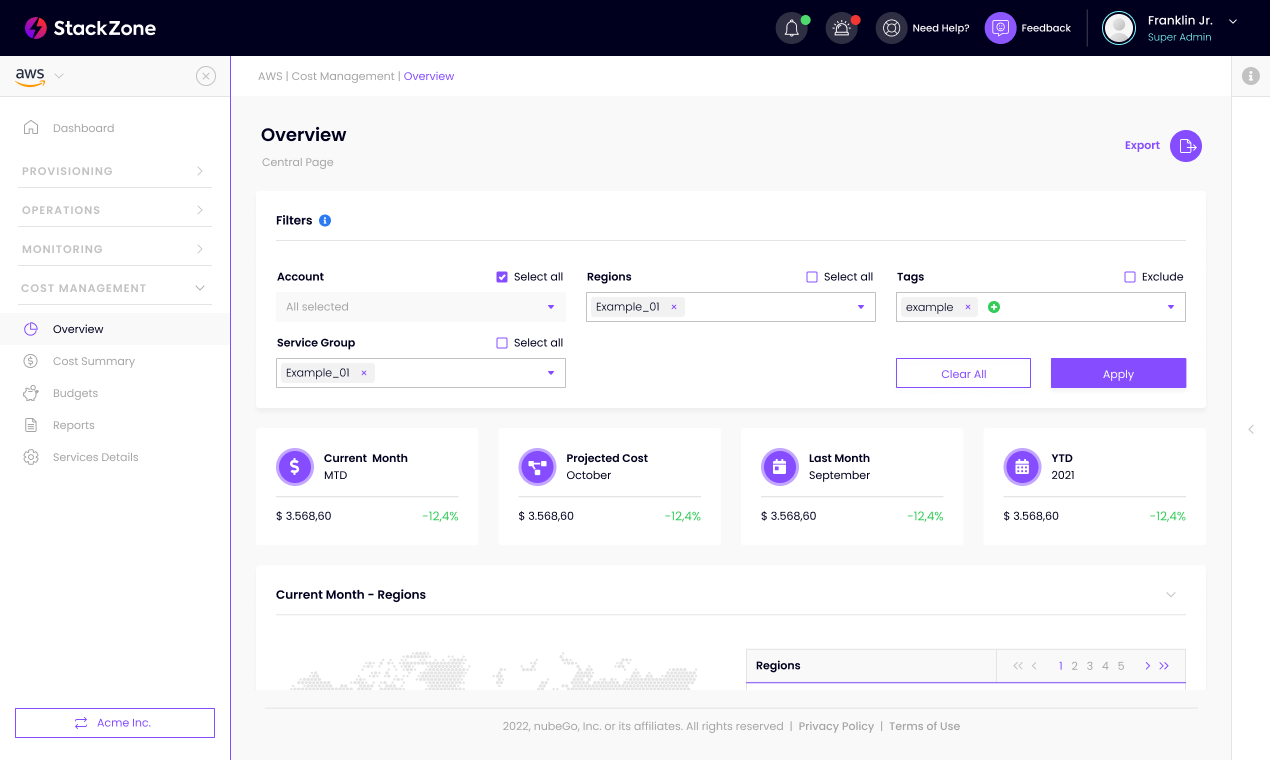The height and width of the screenshot is (760, 1270).
Task: Open the Terms of Use link
Action: tap(924, 726)
